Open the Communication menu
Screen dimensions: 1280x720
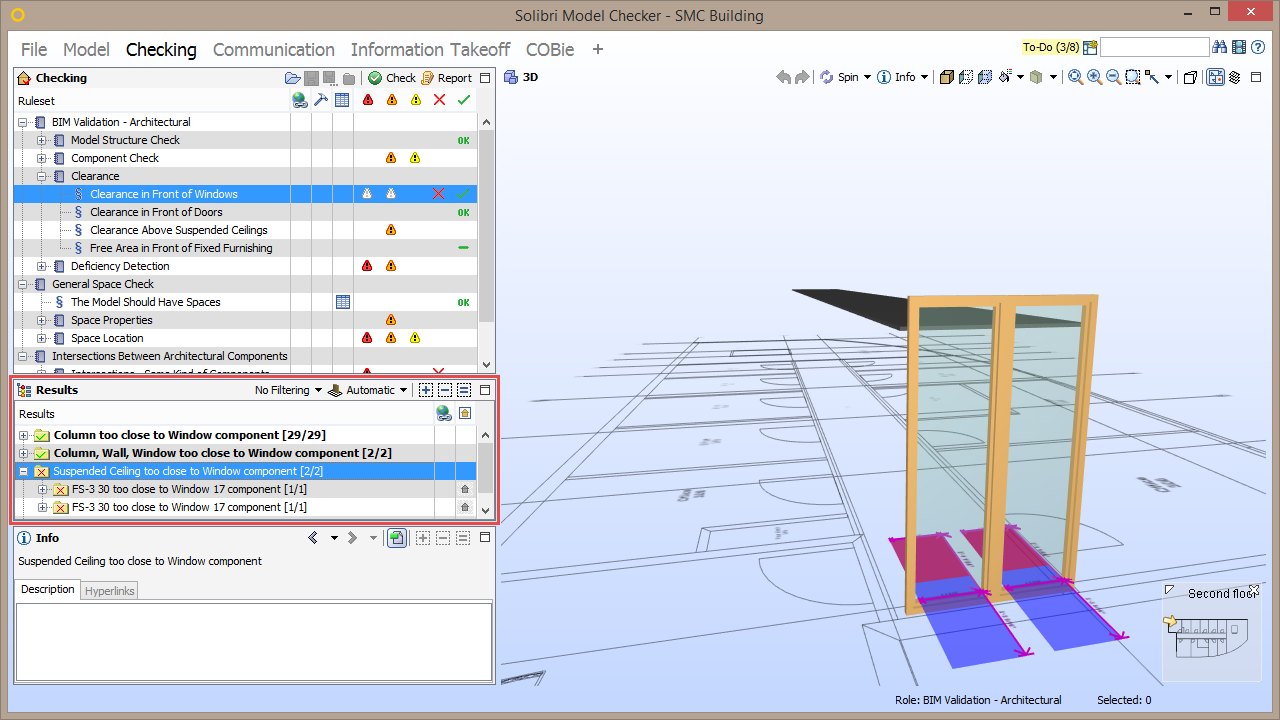coord(273,50)
